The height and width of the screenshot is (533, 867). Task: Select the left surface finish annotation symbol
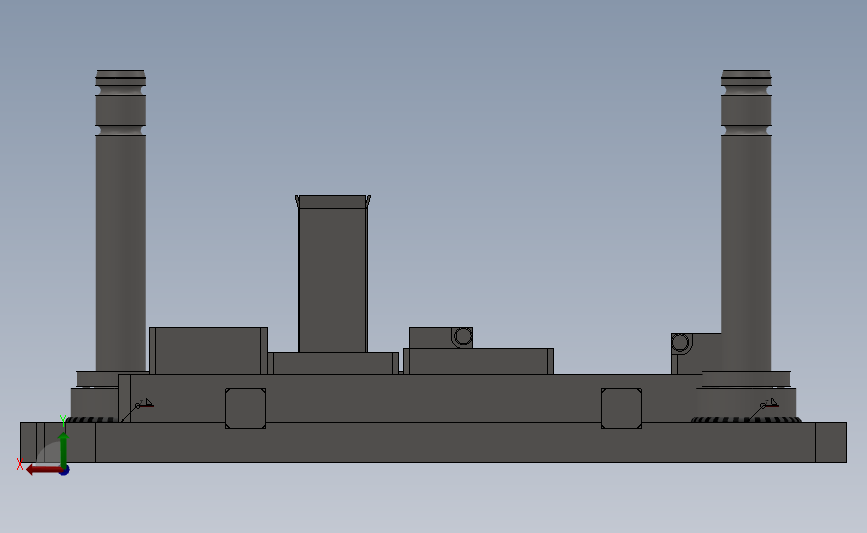click(x=138, y=409)
